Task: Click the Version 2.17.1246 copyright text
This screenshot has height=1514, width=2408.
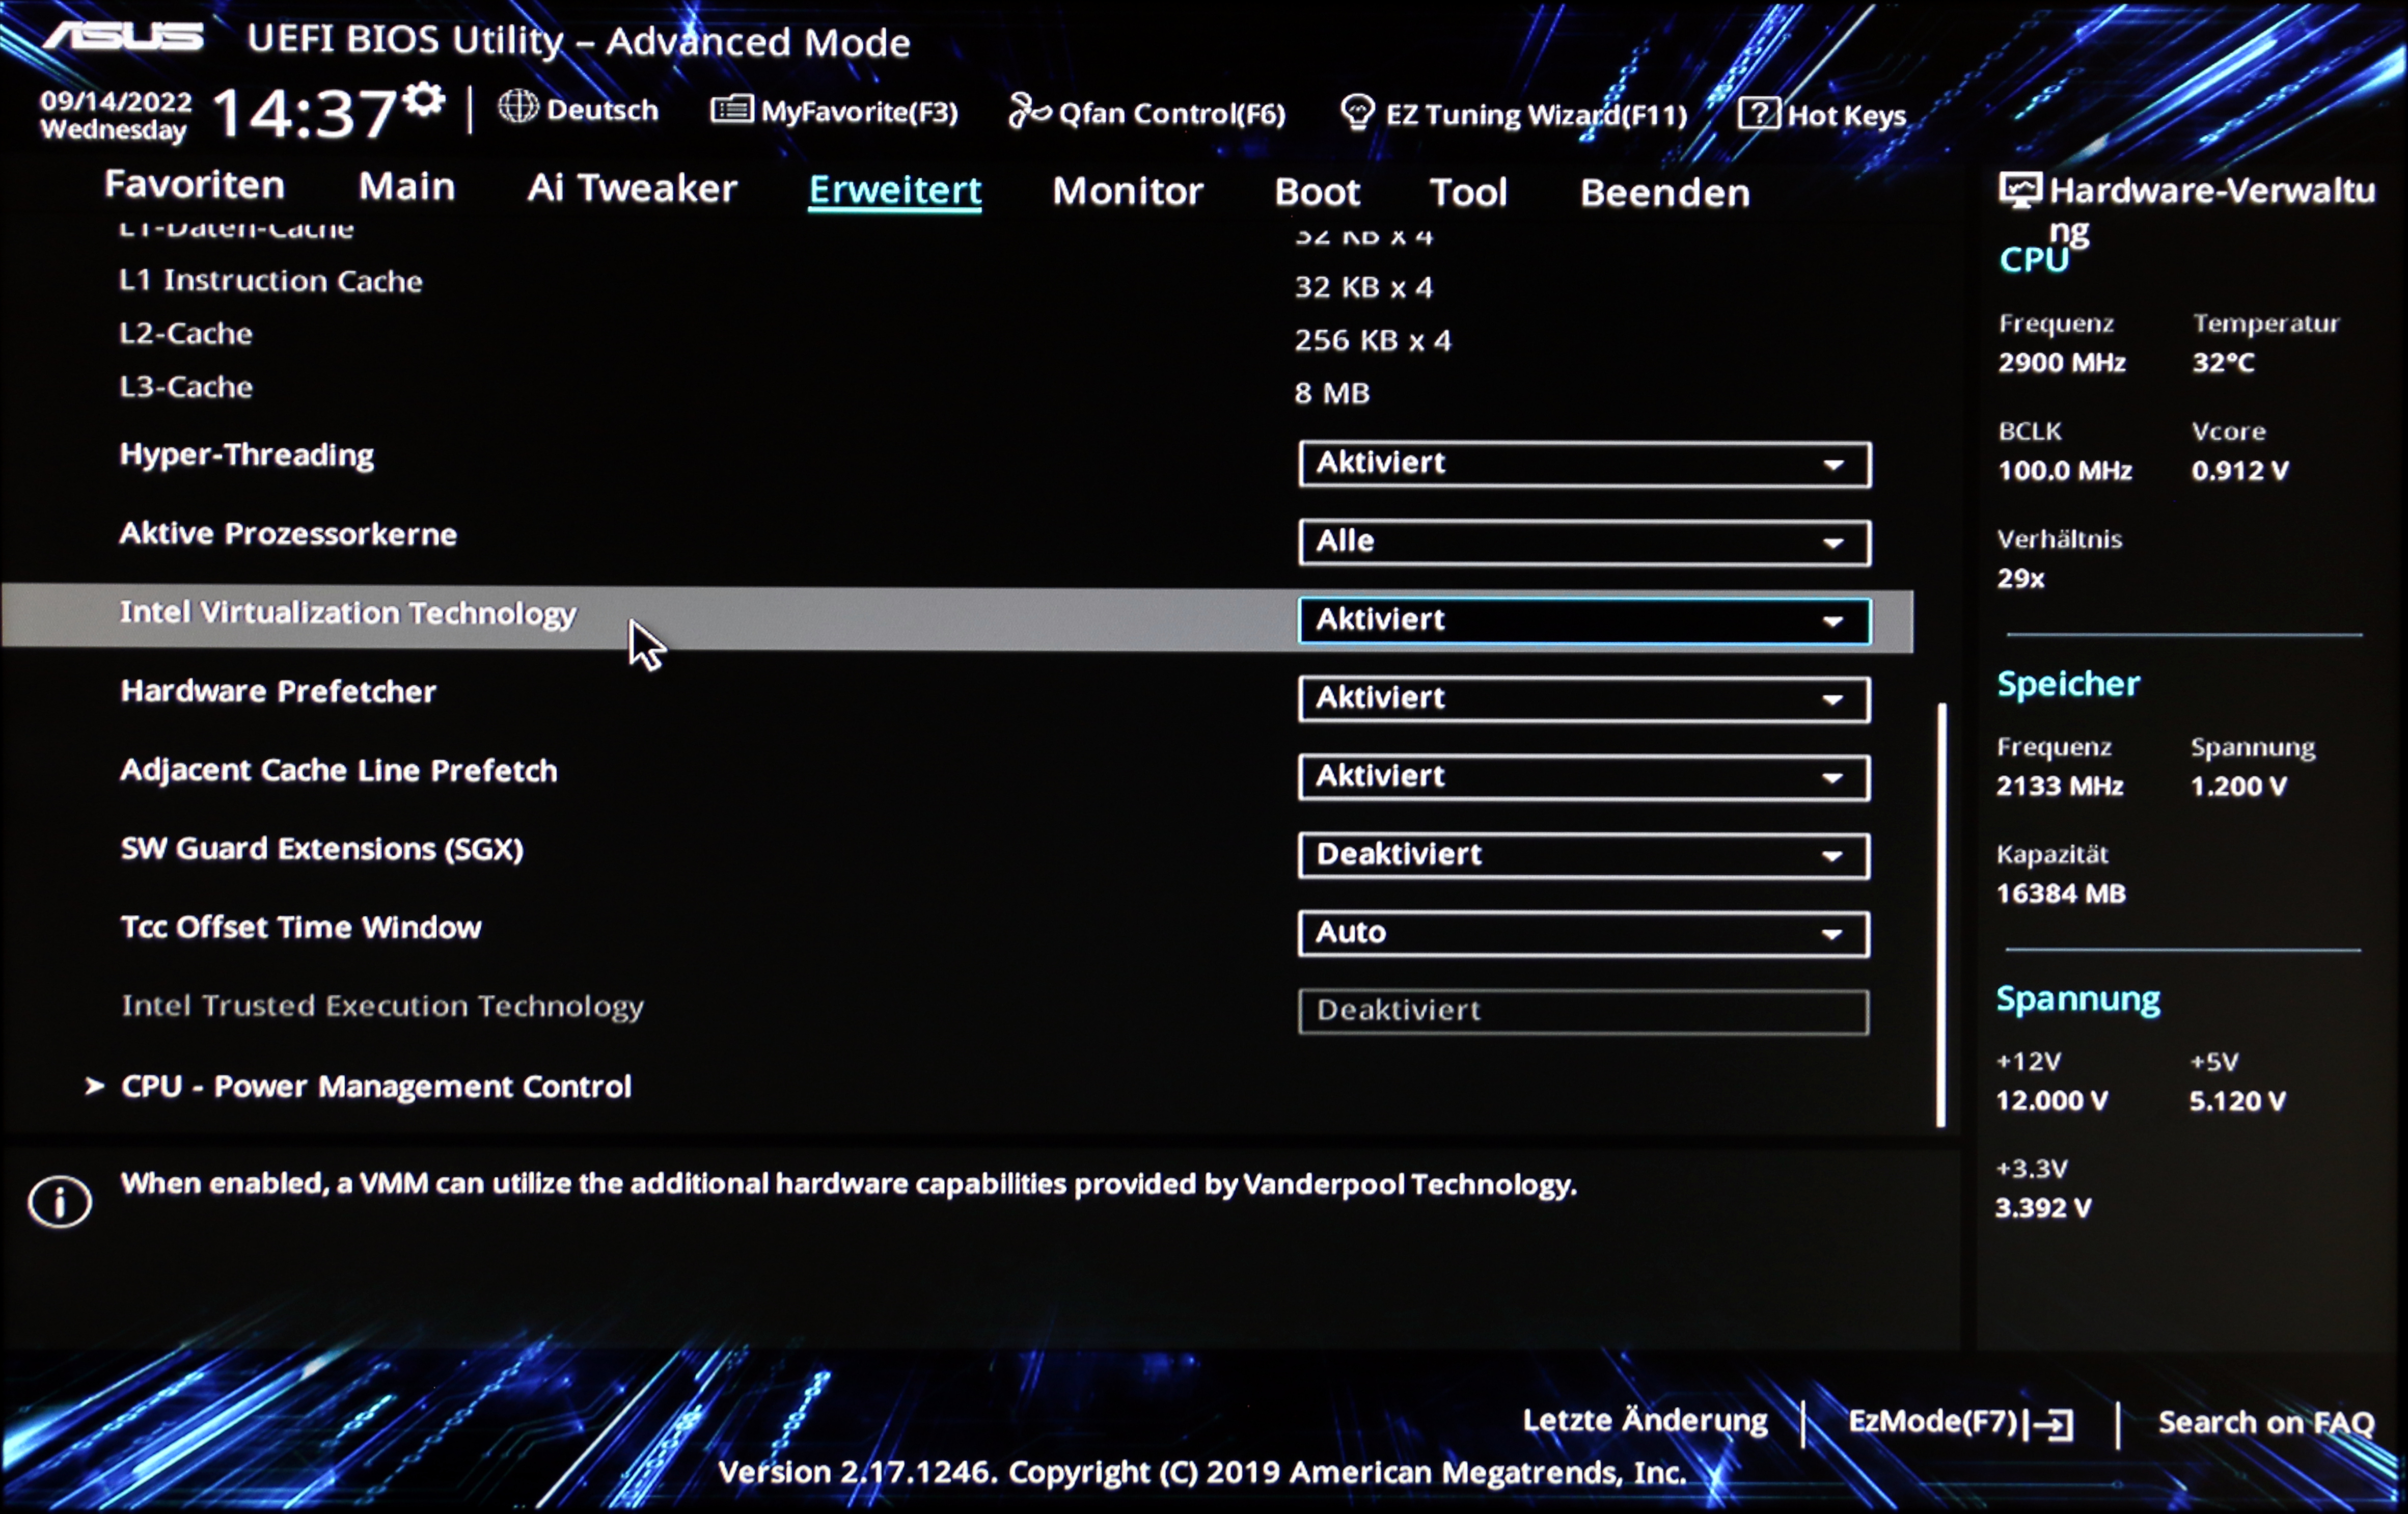Action: [1202, 1473]
